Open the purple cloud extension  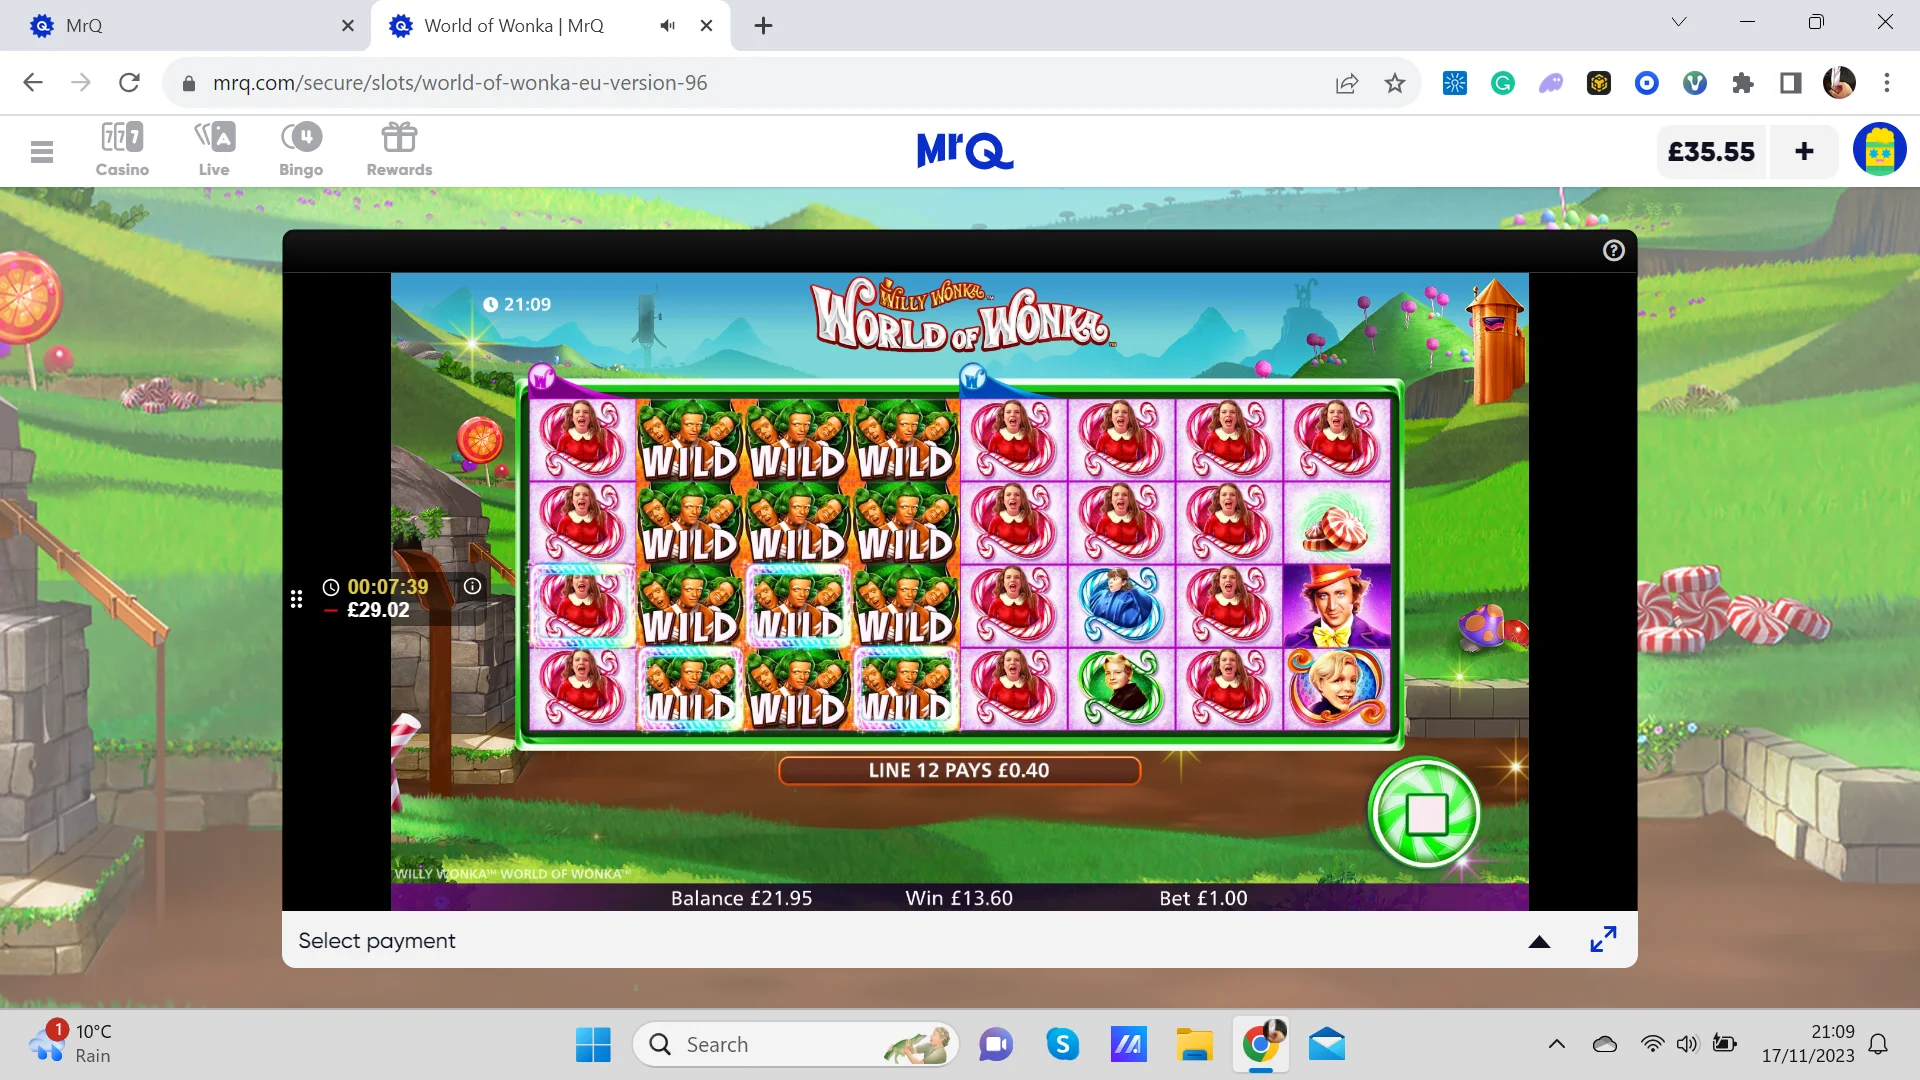tap(1551, 83)
